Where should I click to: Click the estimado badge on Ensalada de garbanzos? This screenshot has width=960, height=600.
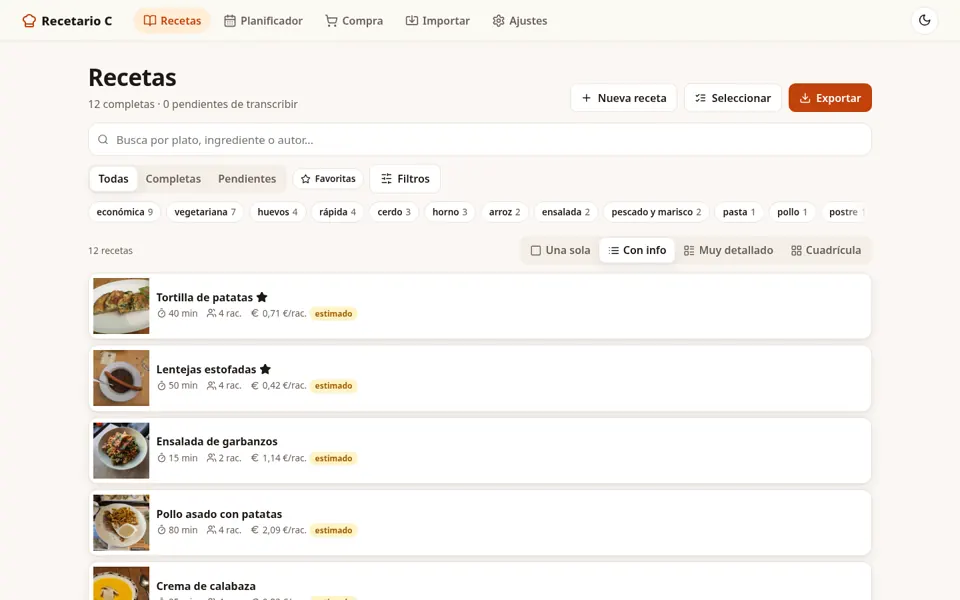coord(334,458)
